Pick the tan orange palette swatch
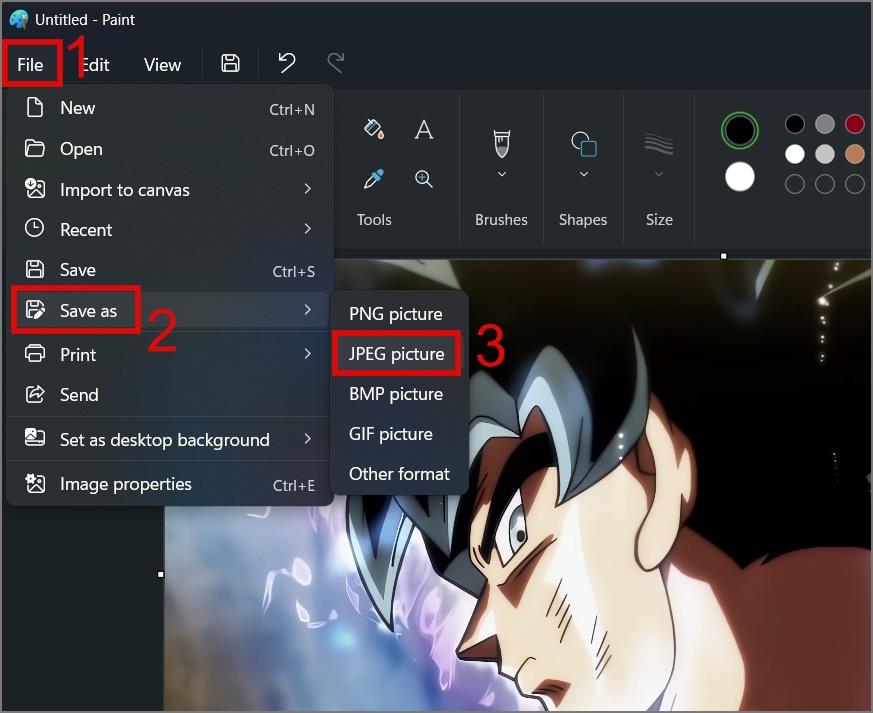The width and height of the screenshot is (873, 713). click(x=855, y=154)
